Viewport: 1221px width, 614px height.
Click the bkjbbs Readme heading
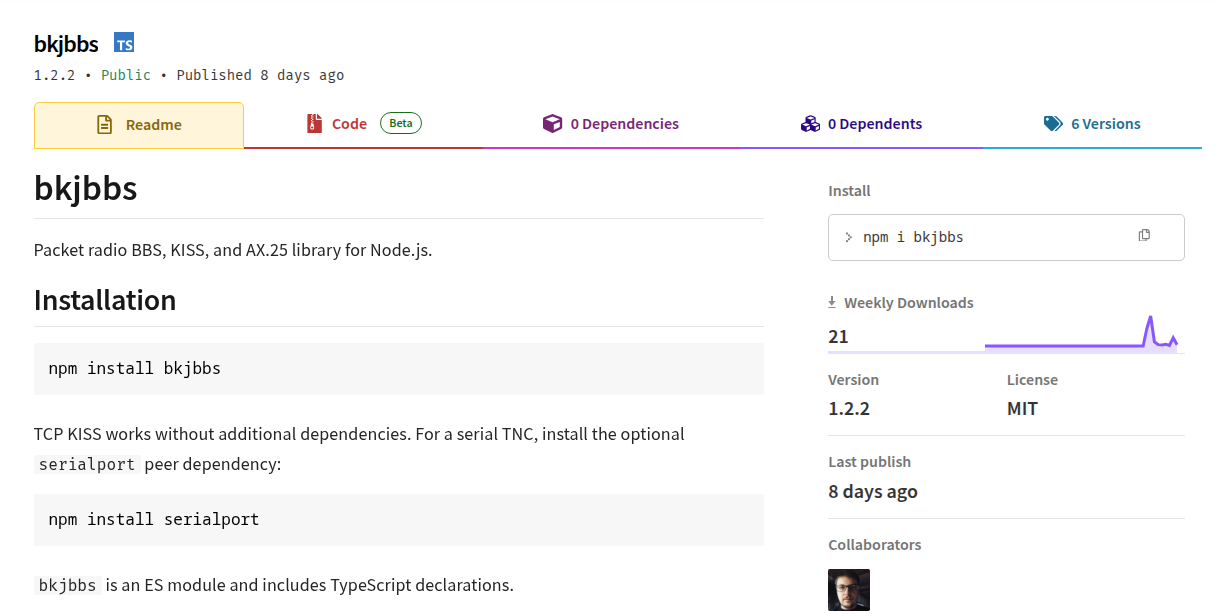[85, 188]
